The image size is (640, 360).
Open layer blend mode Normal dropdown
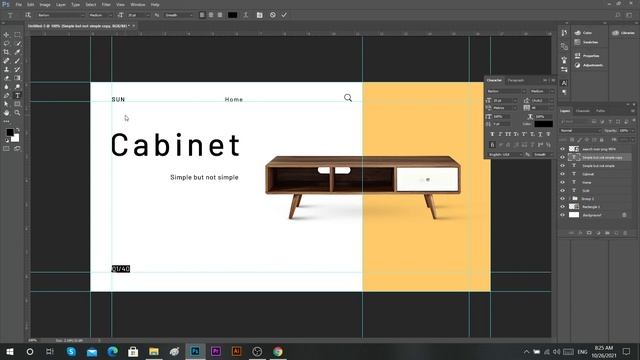tap(580, 131)
